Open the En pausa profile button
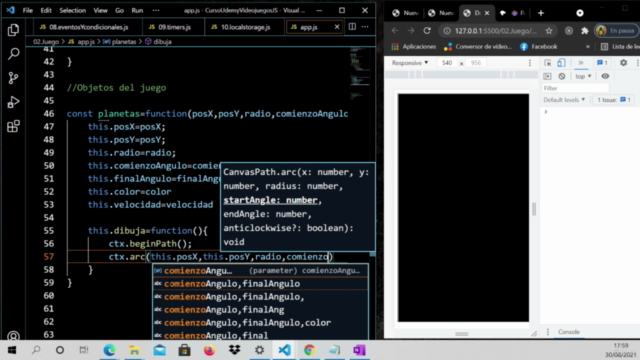640x360 pixels. (616, 31)
